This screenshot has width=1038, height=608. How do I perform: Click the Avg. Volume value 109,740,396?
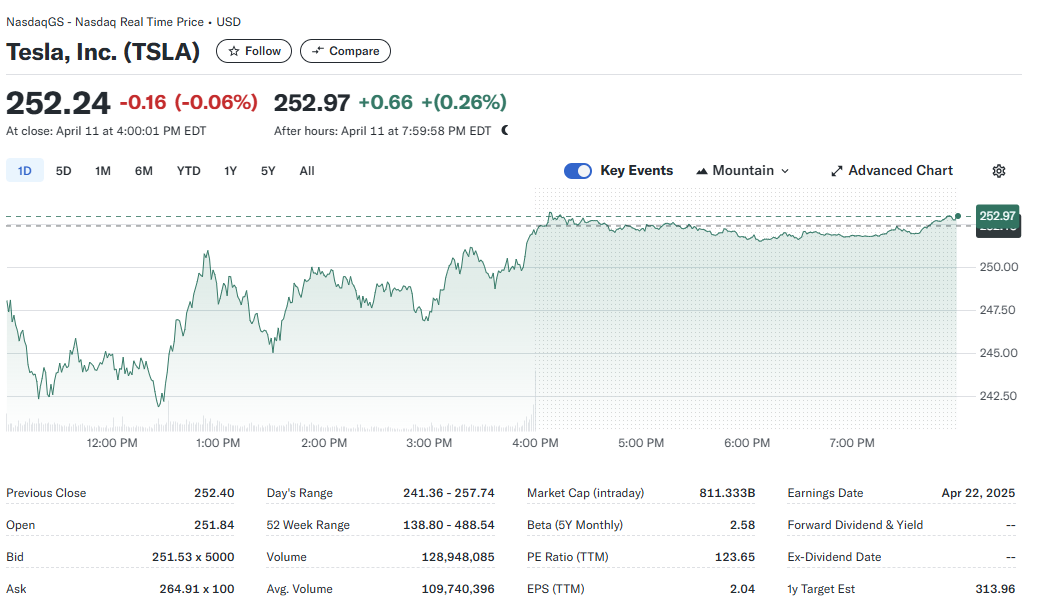click(458, 589)
